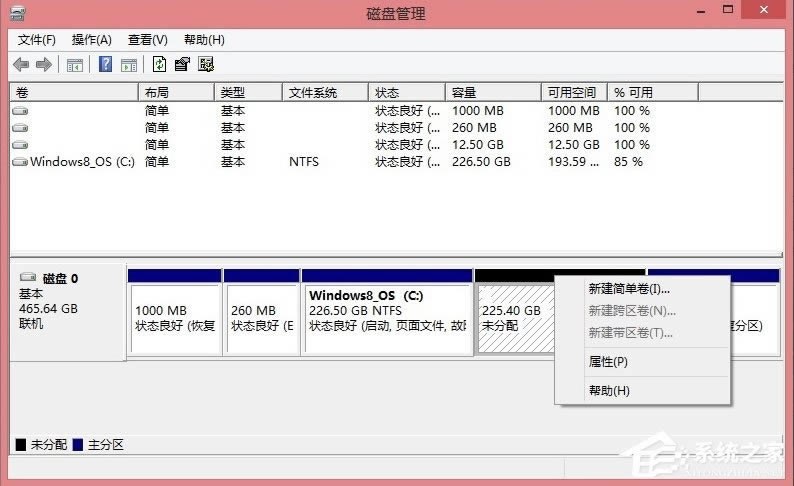Click the 联机 status text of disk 0
This screenshot has height=486, width=794.
[x=31, y=323]
